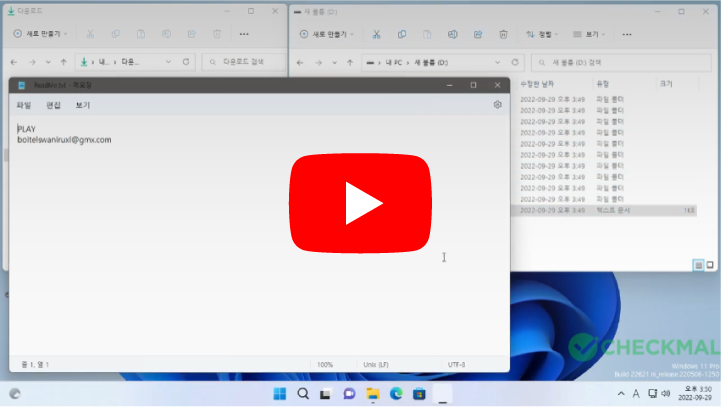Expand recent locations in D drive window
Viewport: 721px width, 407px height.
334,63
